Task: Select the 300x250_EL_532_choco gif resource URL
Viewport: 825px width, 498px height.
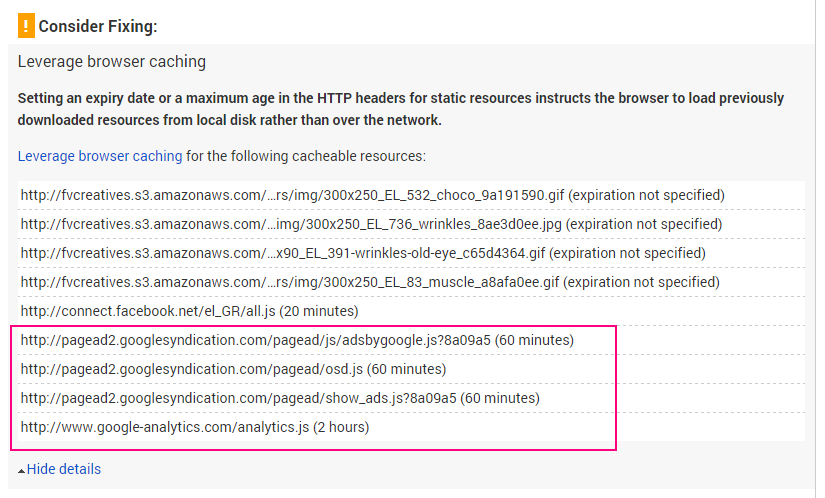Action: pyautogui.click(x=293, y=195)
